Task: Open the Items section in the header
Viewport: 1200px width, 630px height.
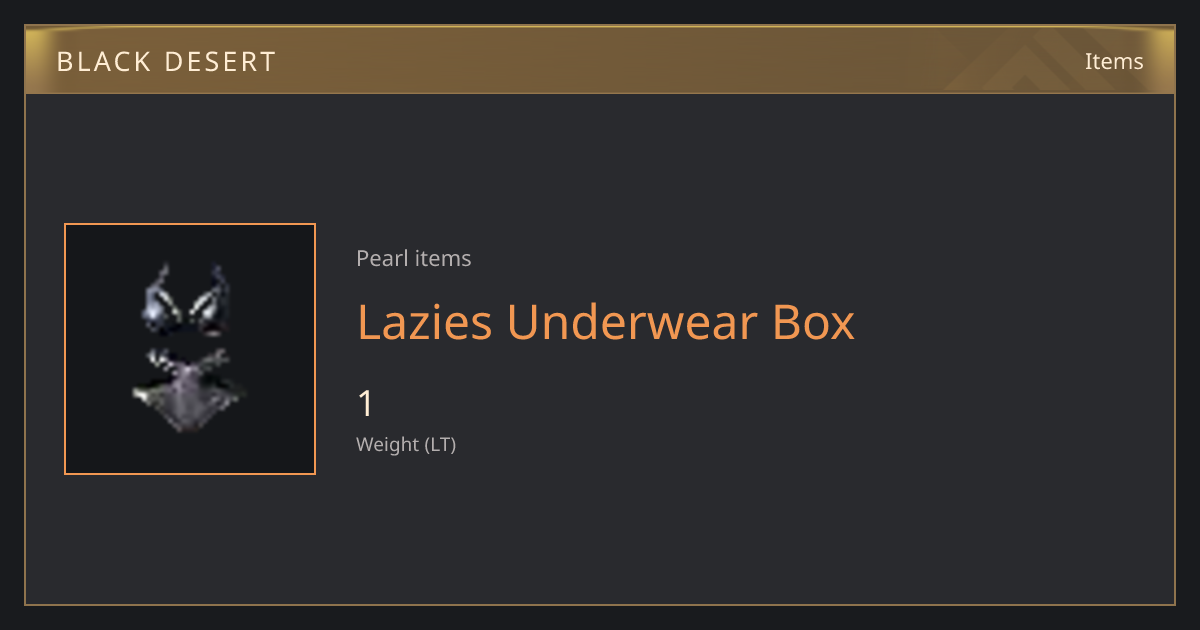Action: tap(1114, 61)
